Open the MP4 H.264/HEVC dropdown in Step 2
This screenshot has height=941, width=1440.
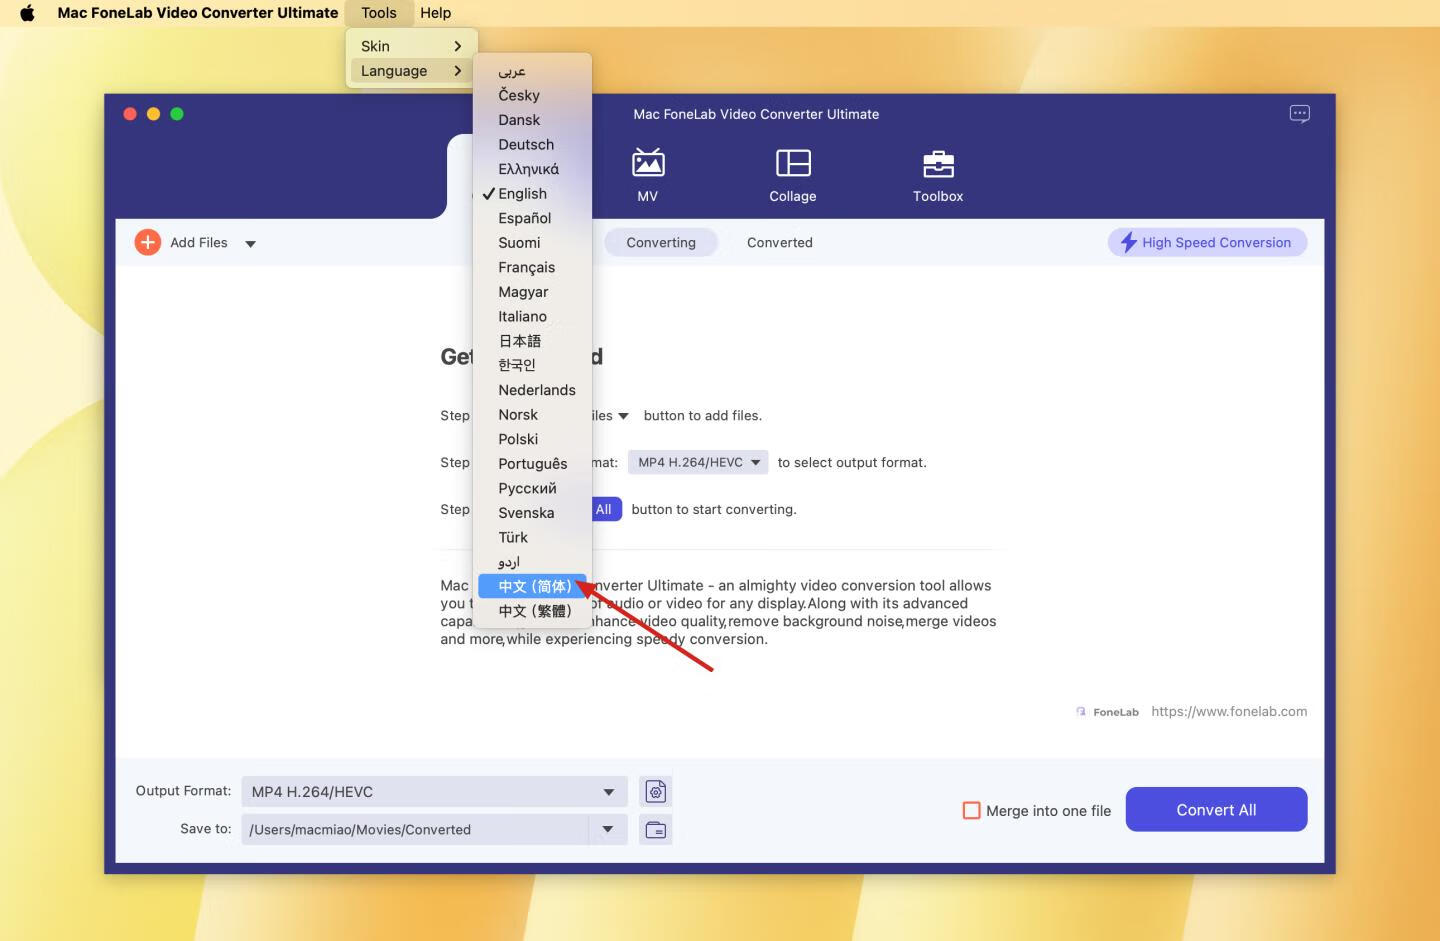[x=698, y=462]
